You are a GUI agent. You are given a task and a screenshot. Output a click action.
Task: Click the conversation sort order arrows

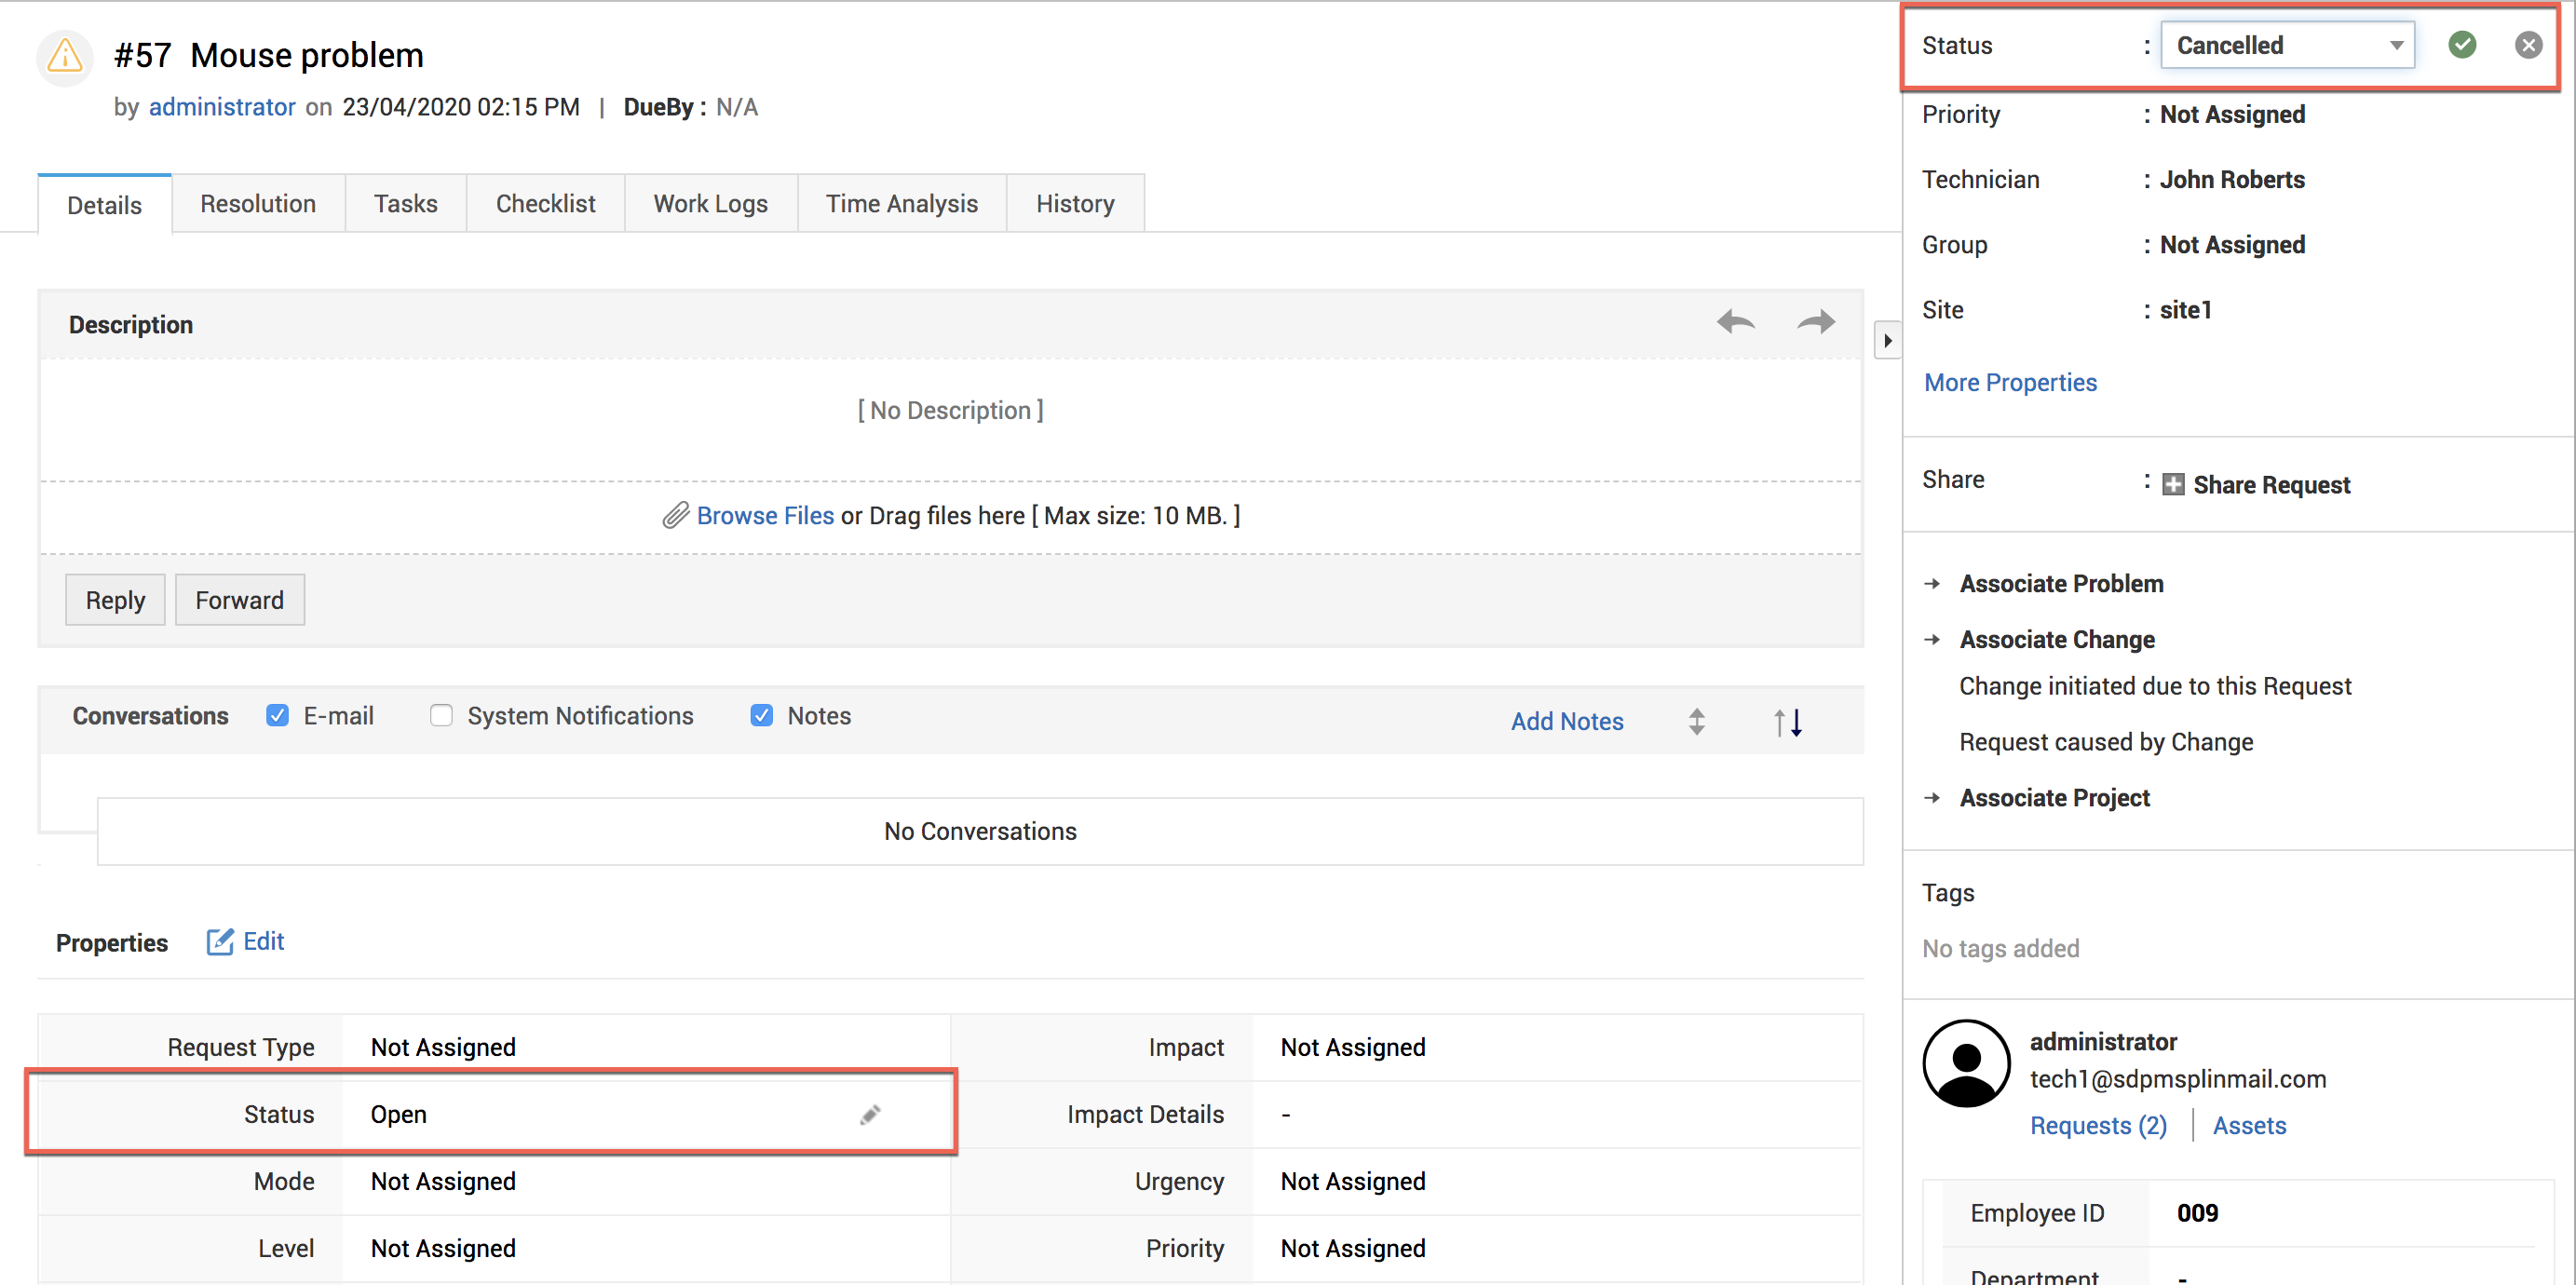1788,721
